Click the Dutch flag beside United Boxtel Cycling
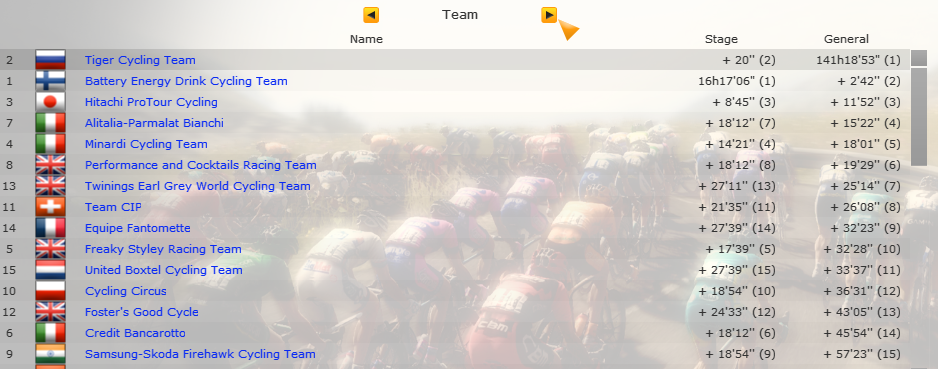 coord(50,270)
